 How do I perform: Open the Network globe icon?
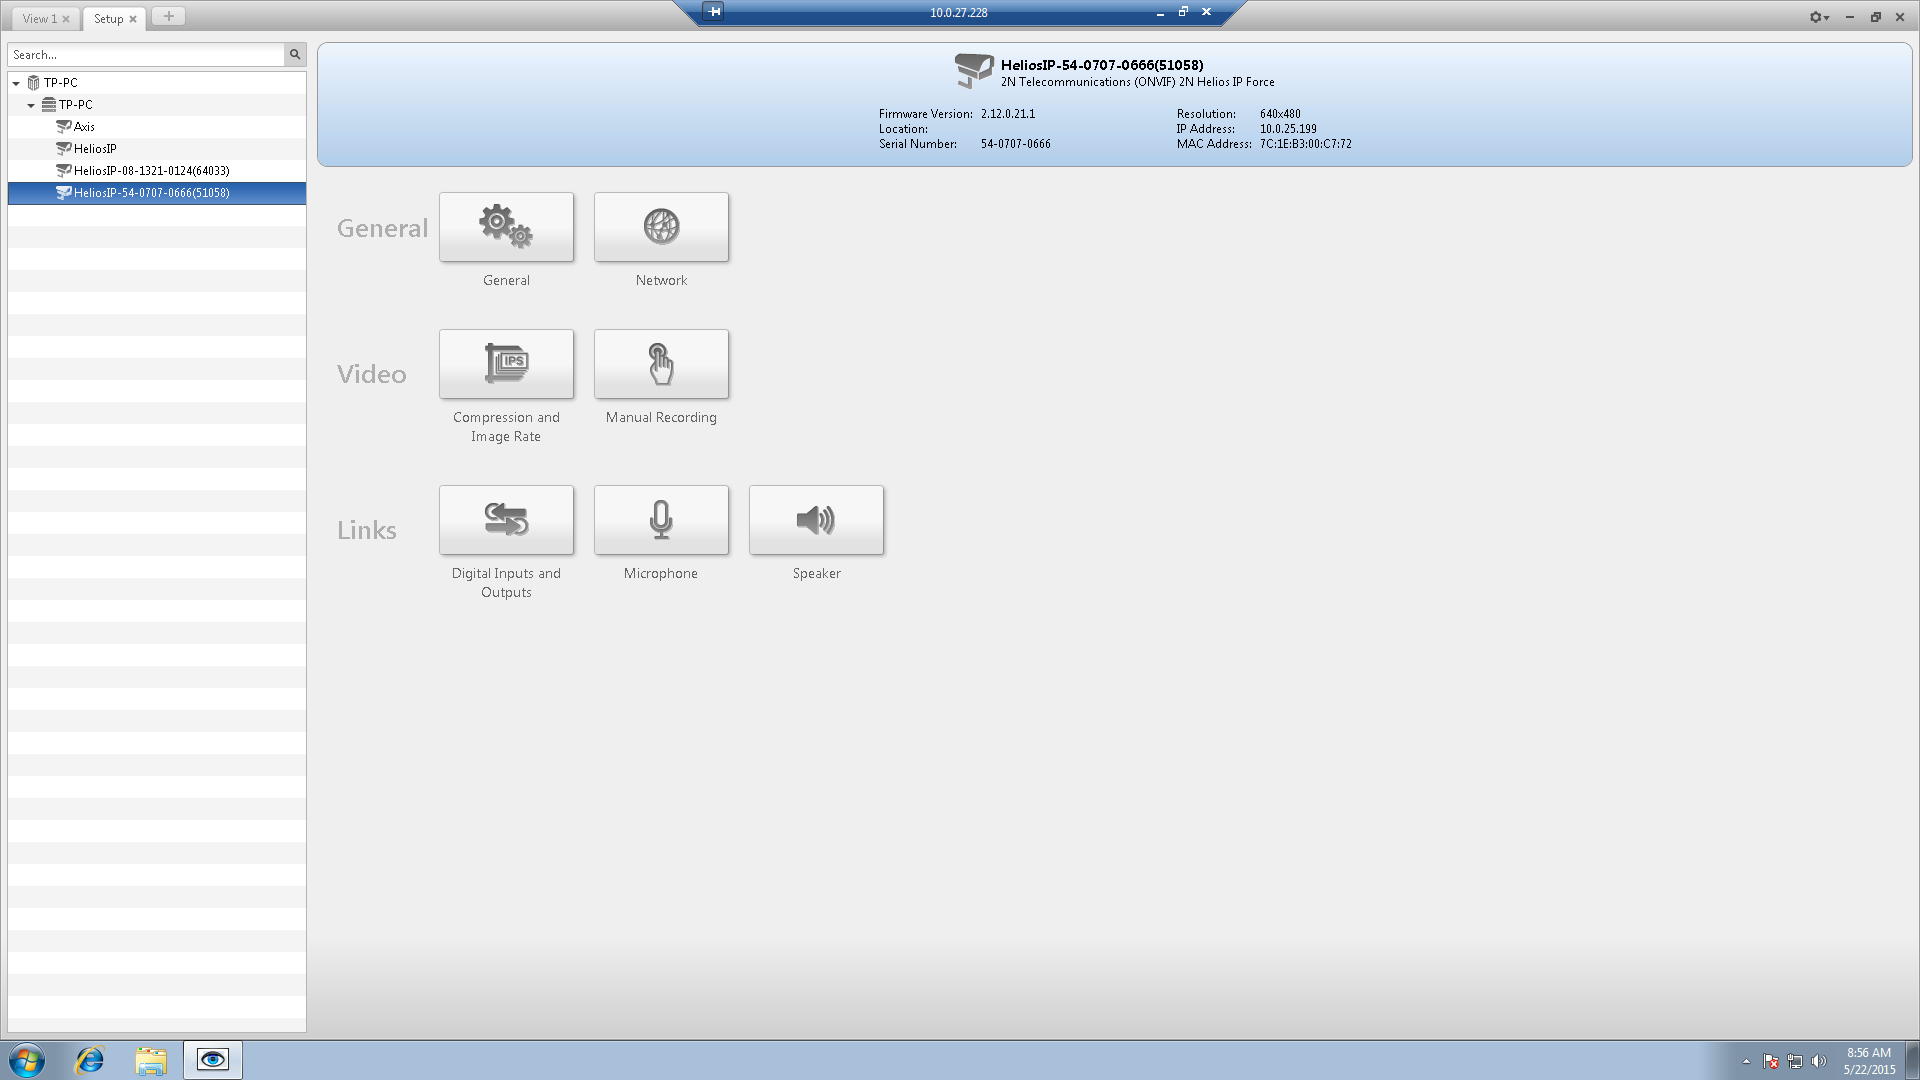(661, 227)
